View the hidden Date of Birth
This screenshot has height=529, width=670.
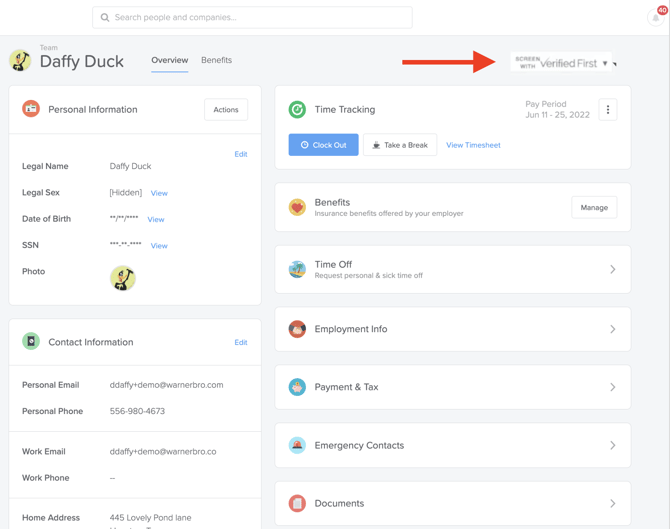(x=156, y=220)
